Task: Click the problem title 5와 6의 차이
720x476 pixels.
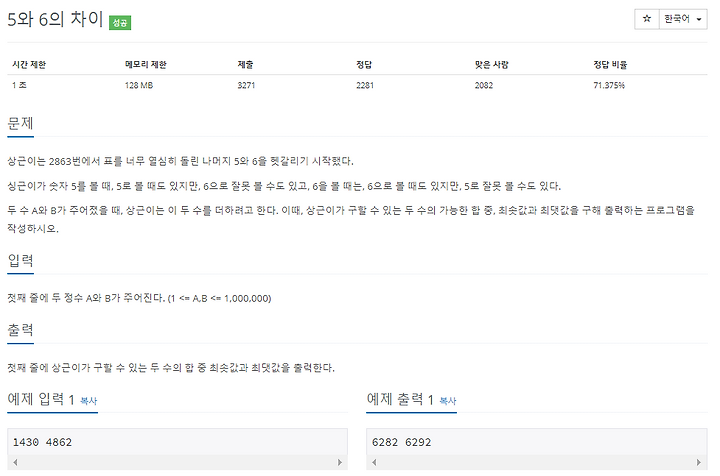Action: pos(55,19)
